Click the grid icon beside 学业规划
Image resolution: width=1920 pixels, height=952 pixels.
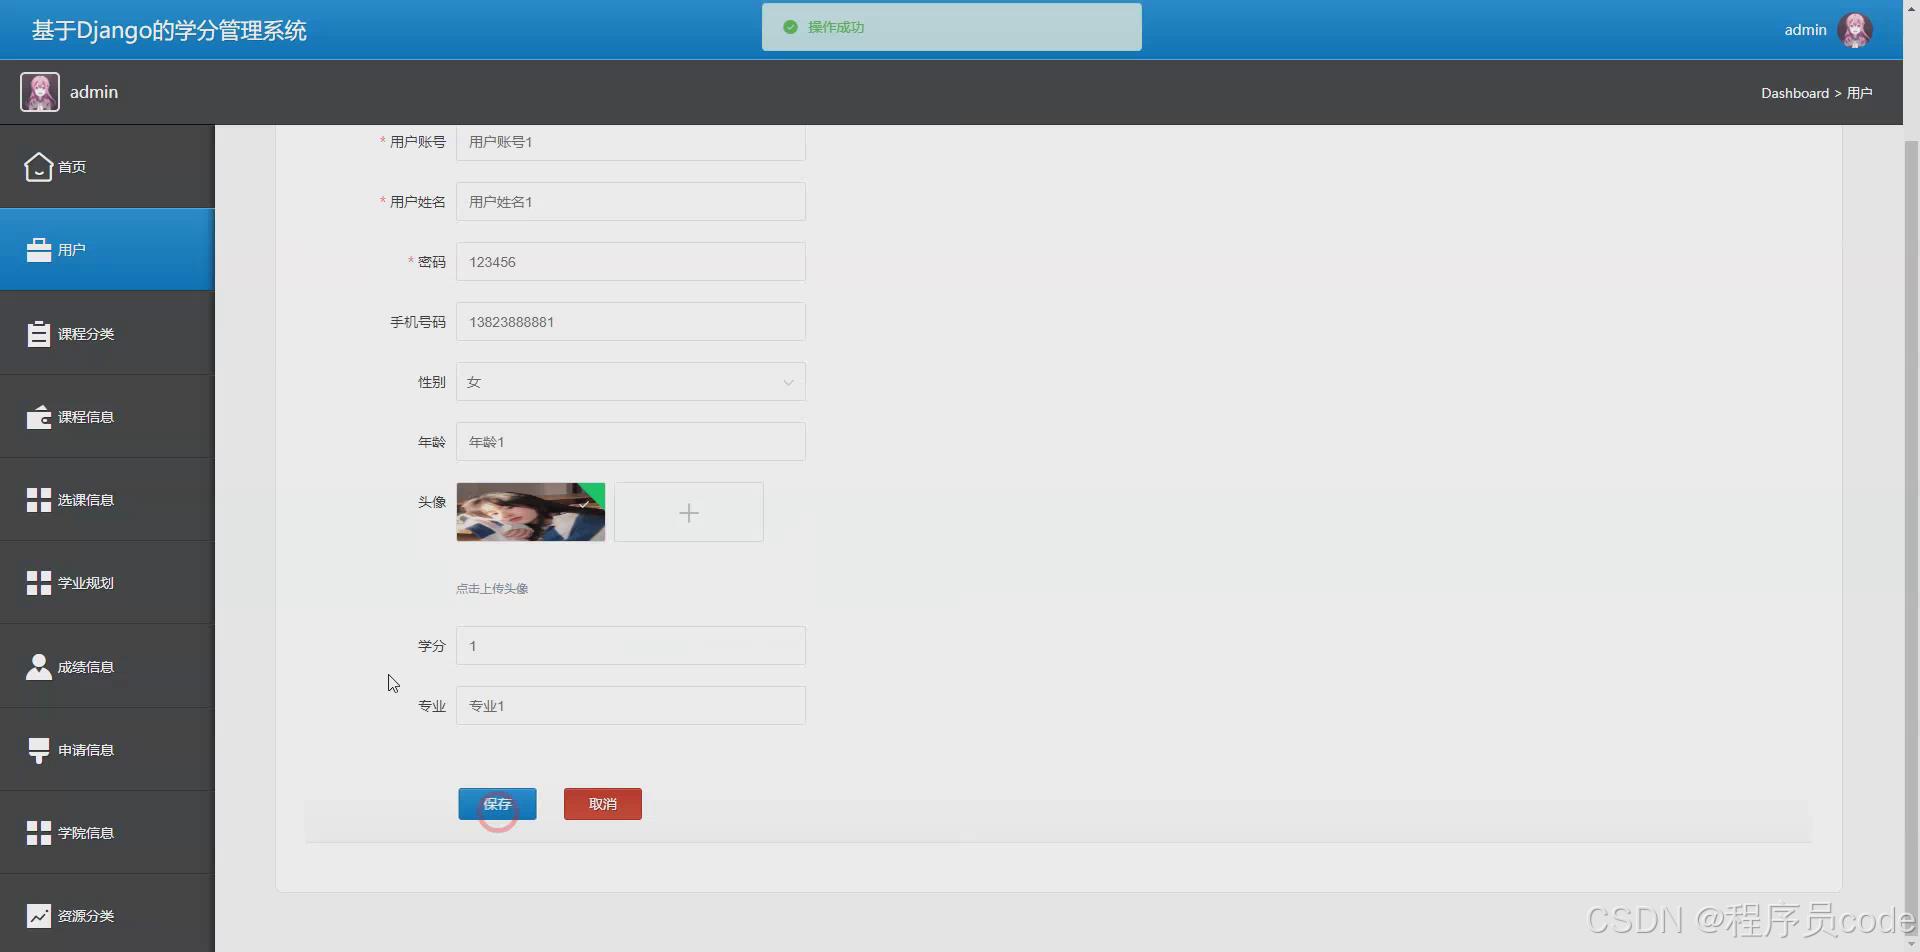click(x=39, y=583)
